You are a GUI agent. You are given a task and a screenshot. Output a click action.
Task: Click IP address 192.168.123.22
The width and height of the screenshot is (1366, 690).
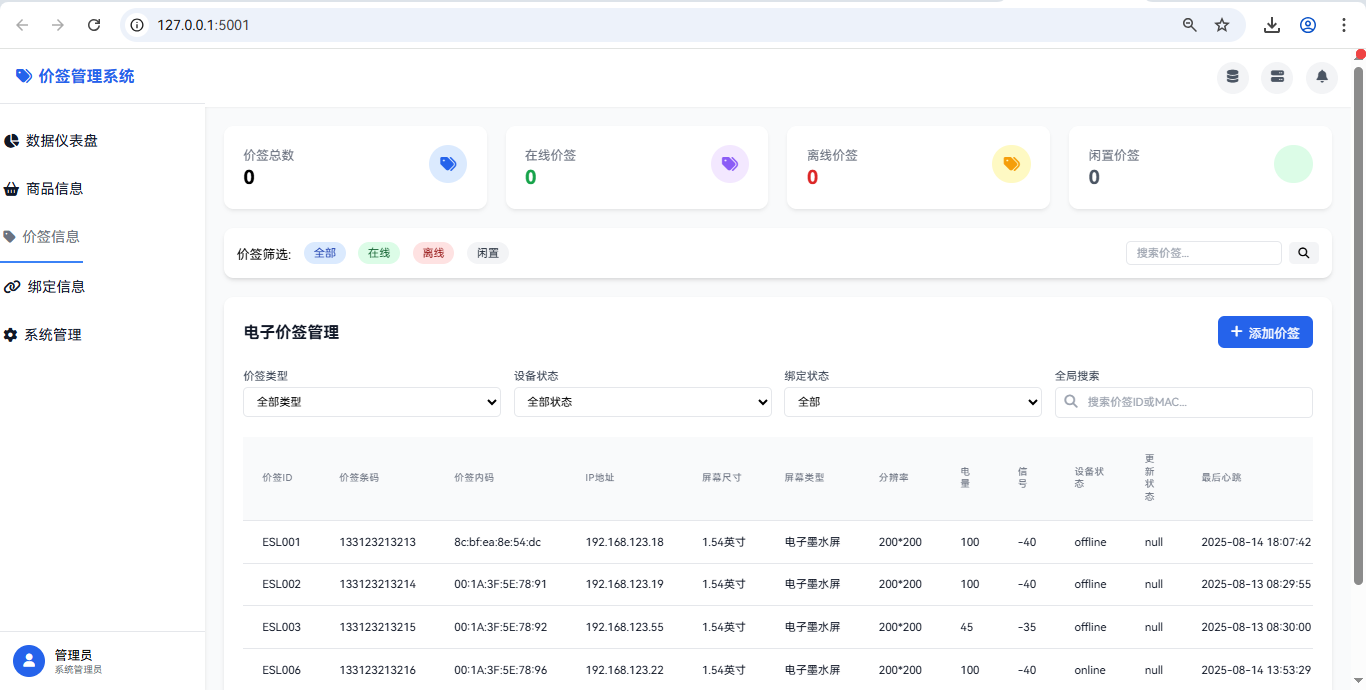(x=625, y=670)
